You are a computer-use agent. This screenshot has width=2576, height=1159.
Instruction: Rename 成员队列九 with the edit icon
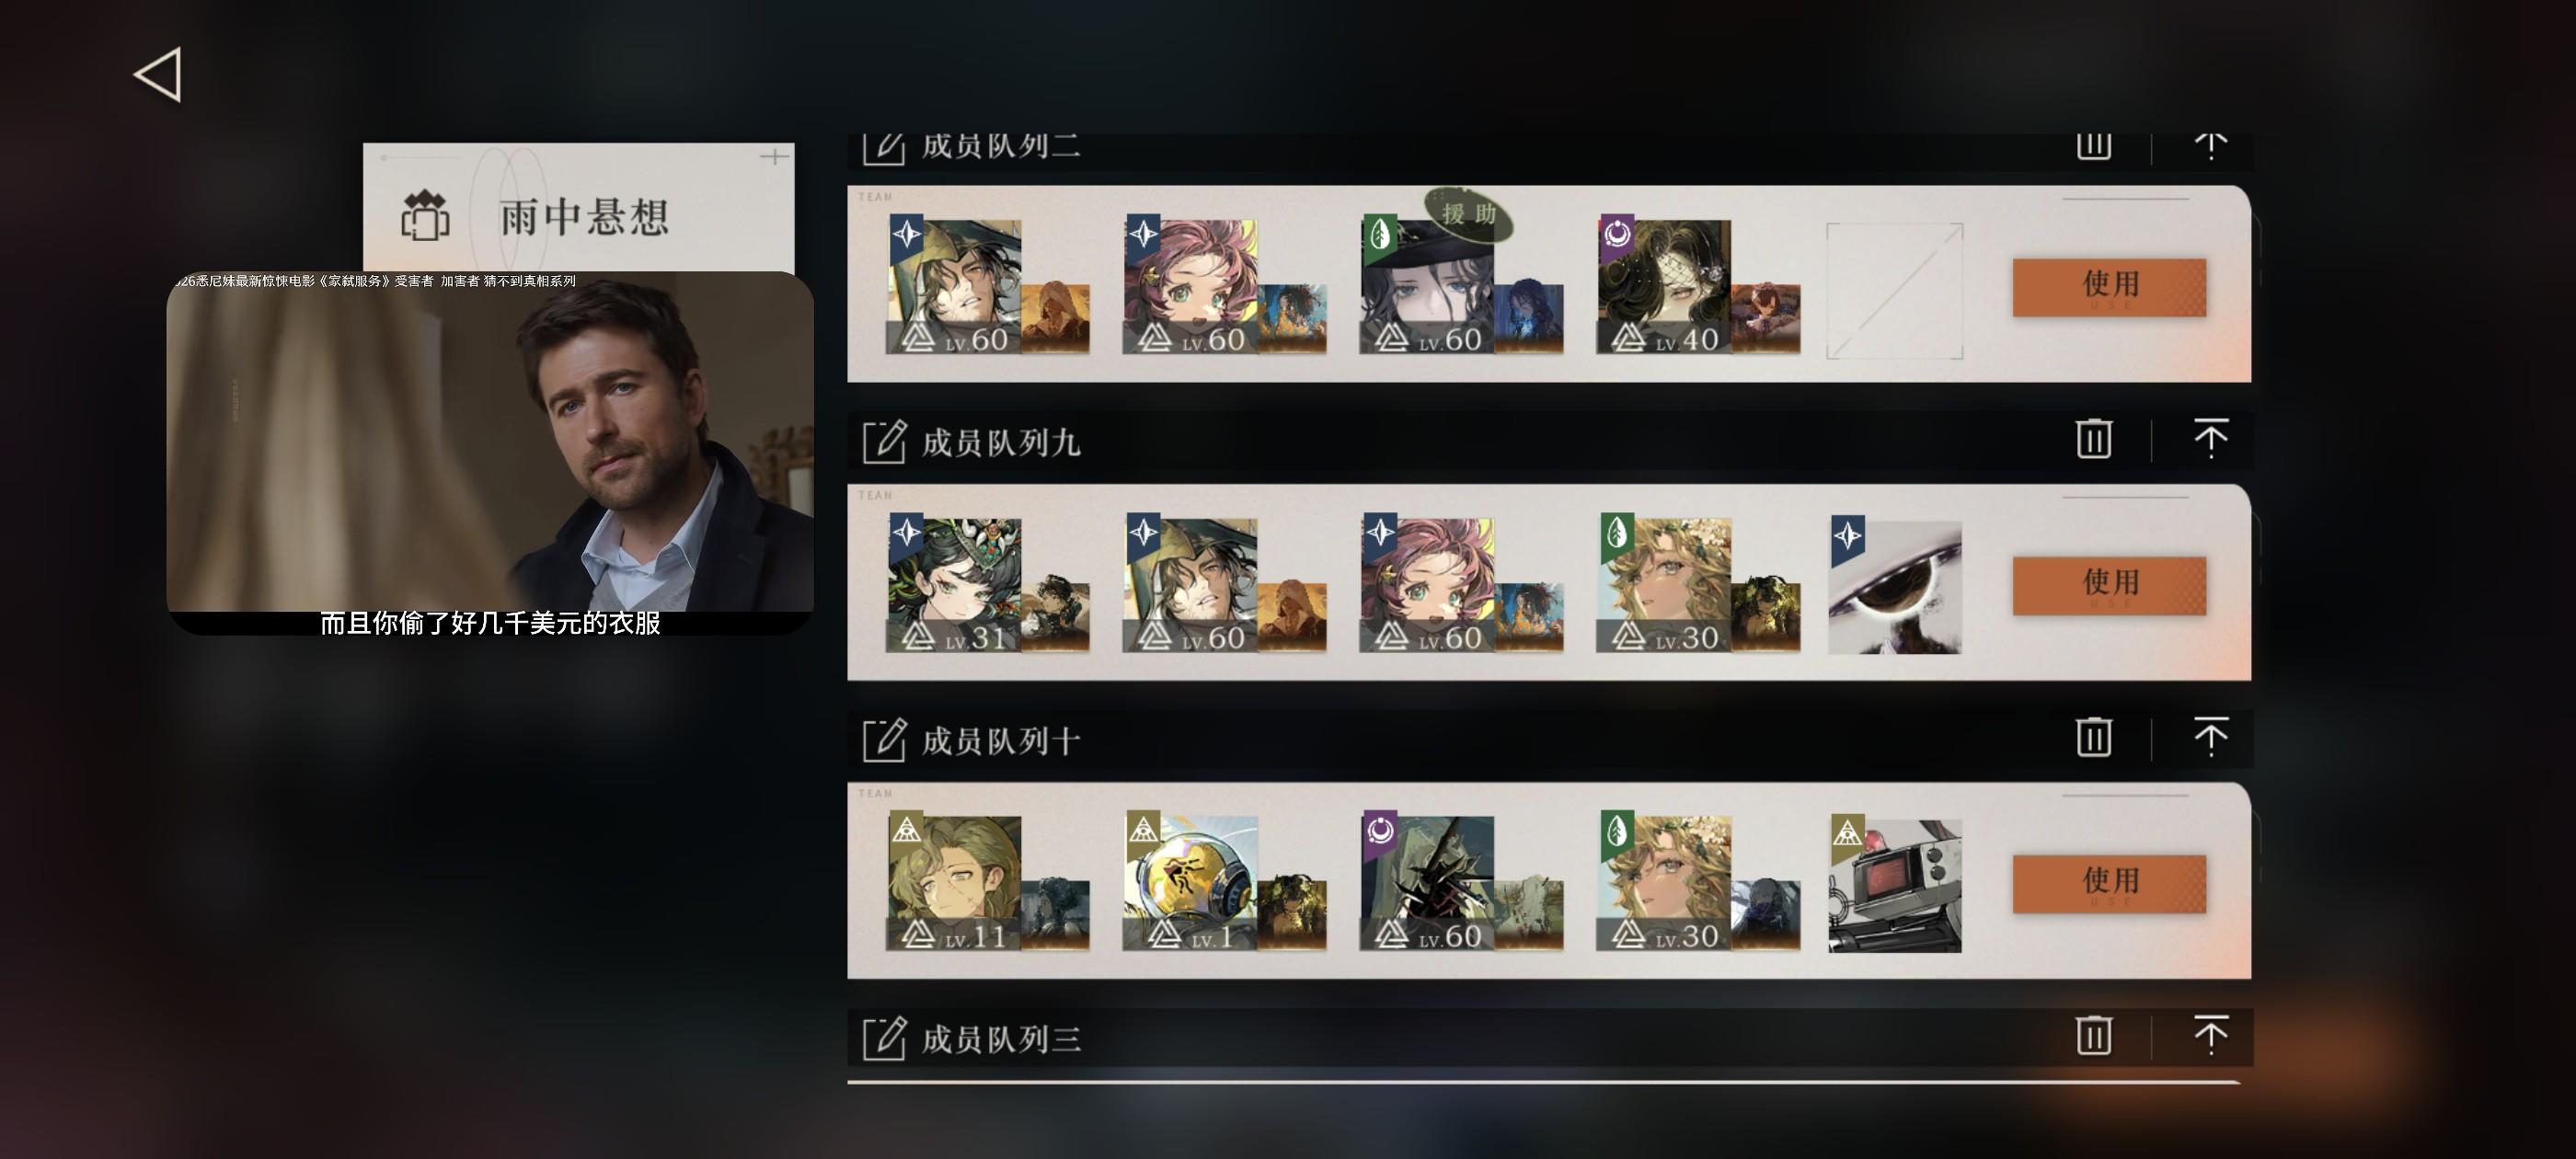tap(884, 441)
